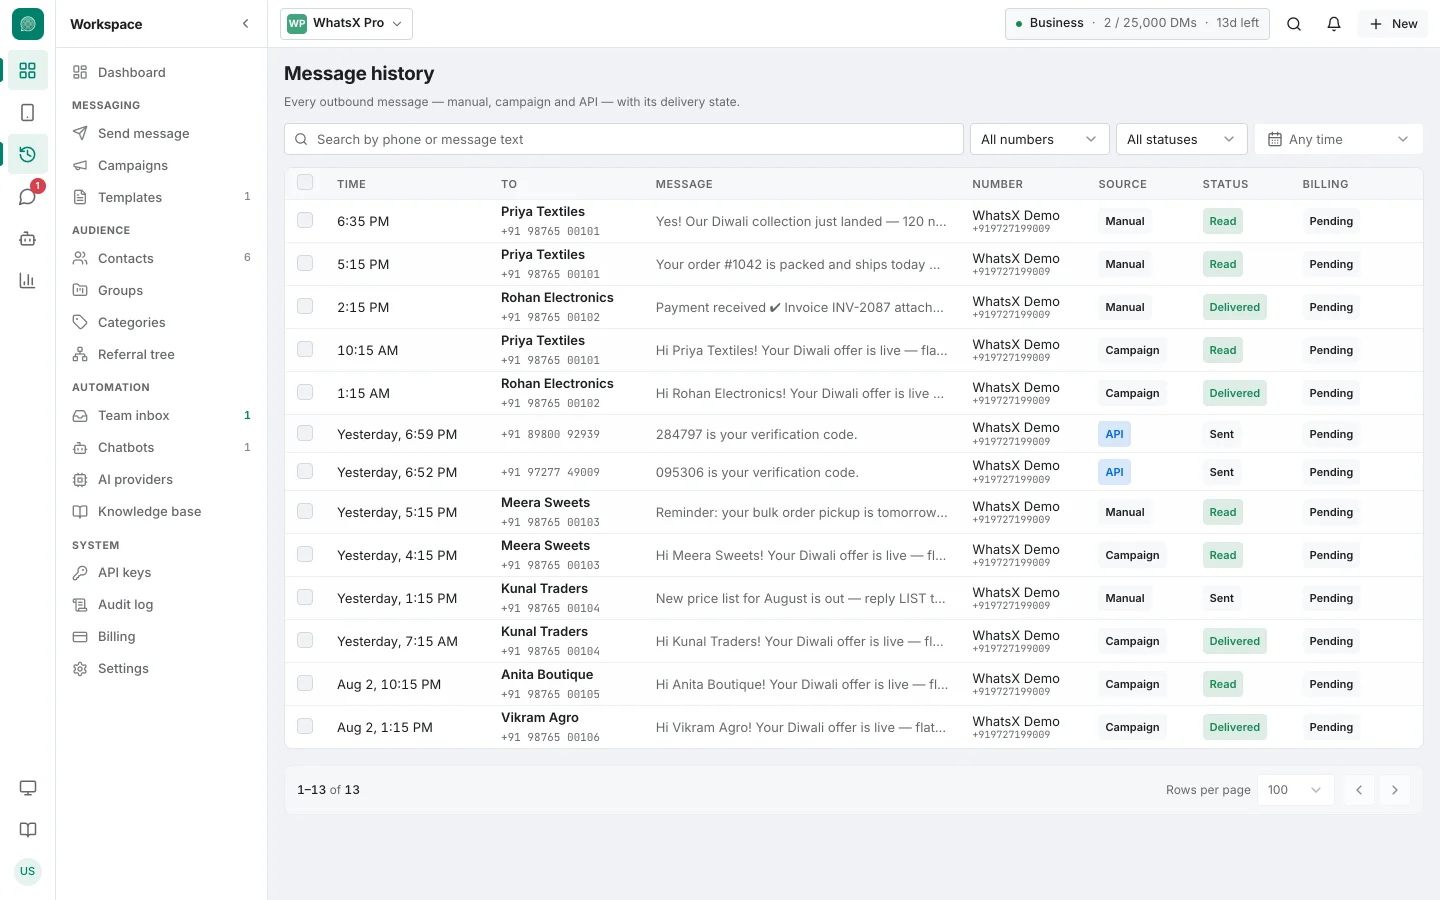Check the 10:15 AM row checkbox
The image size is (1440, 900).
tap(305, 349)
